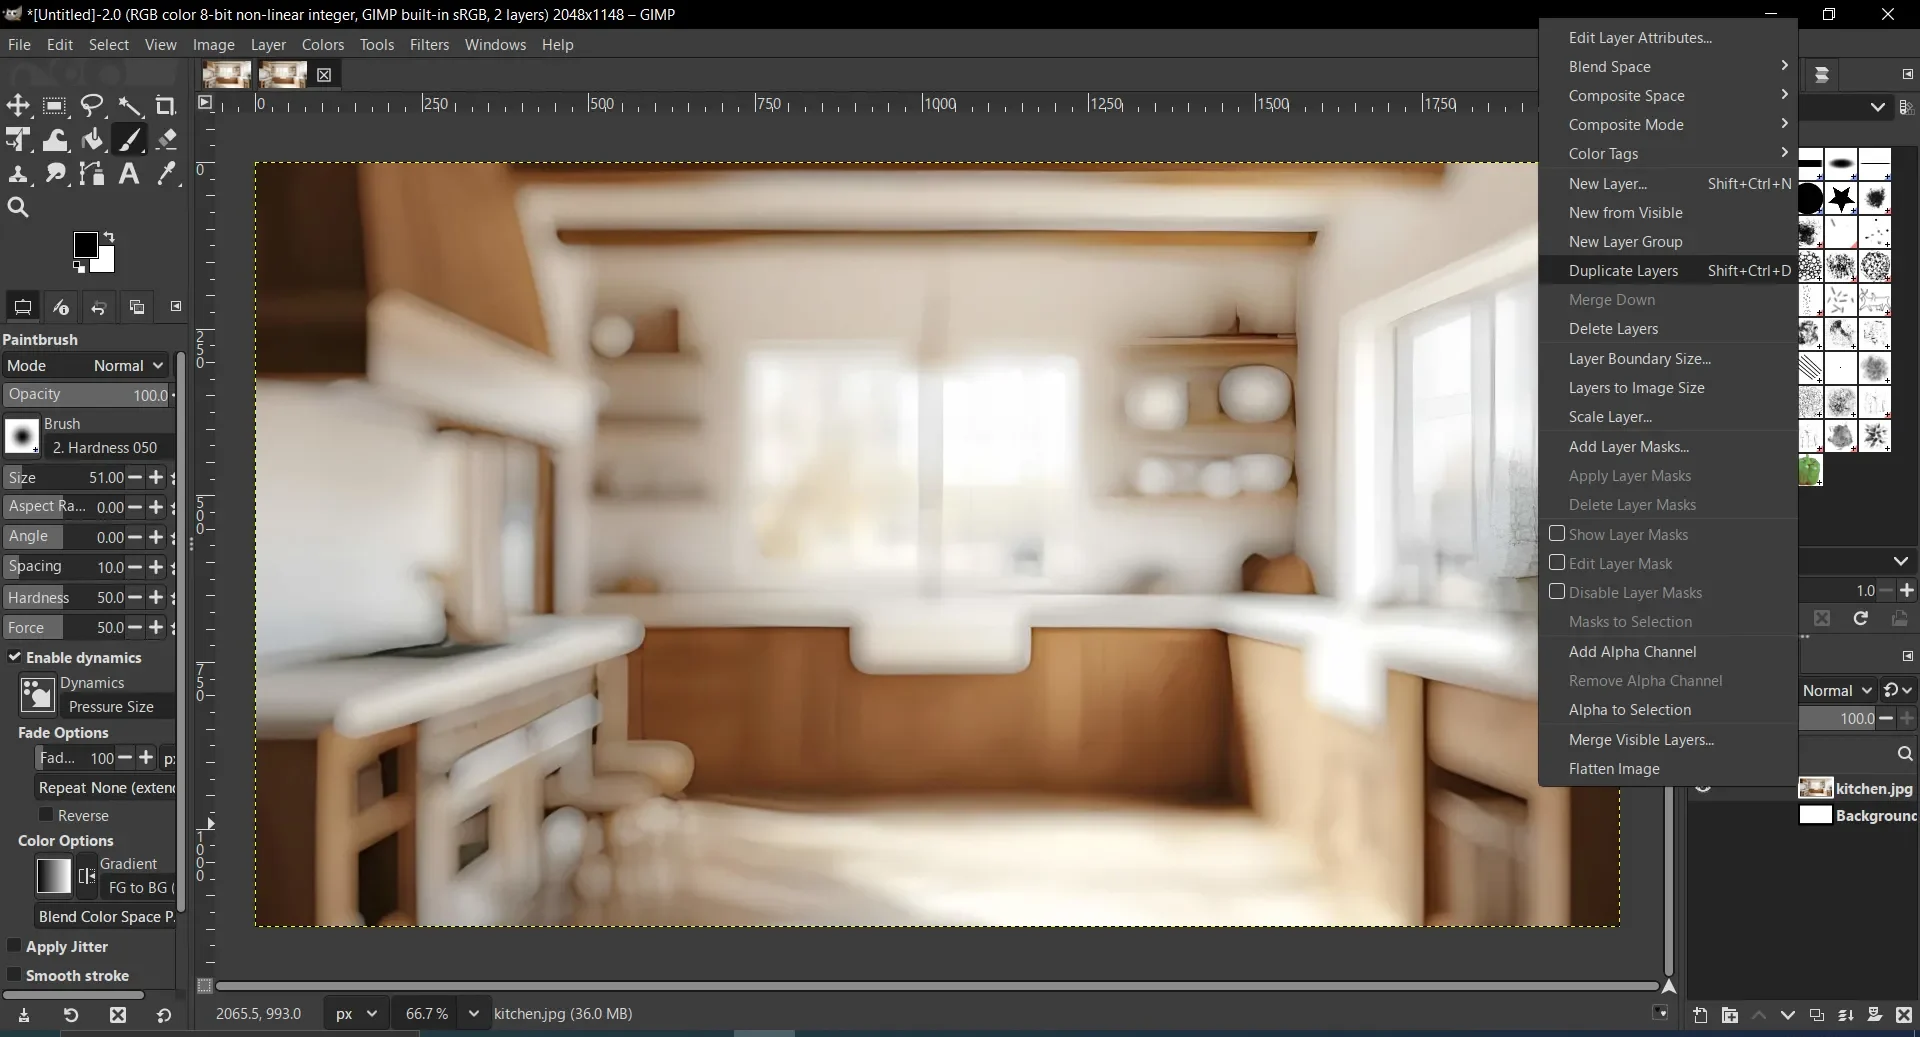Toggle the Disable Layer Masks checkbox
1920x1037 pixels.
(1557, 592)
